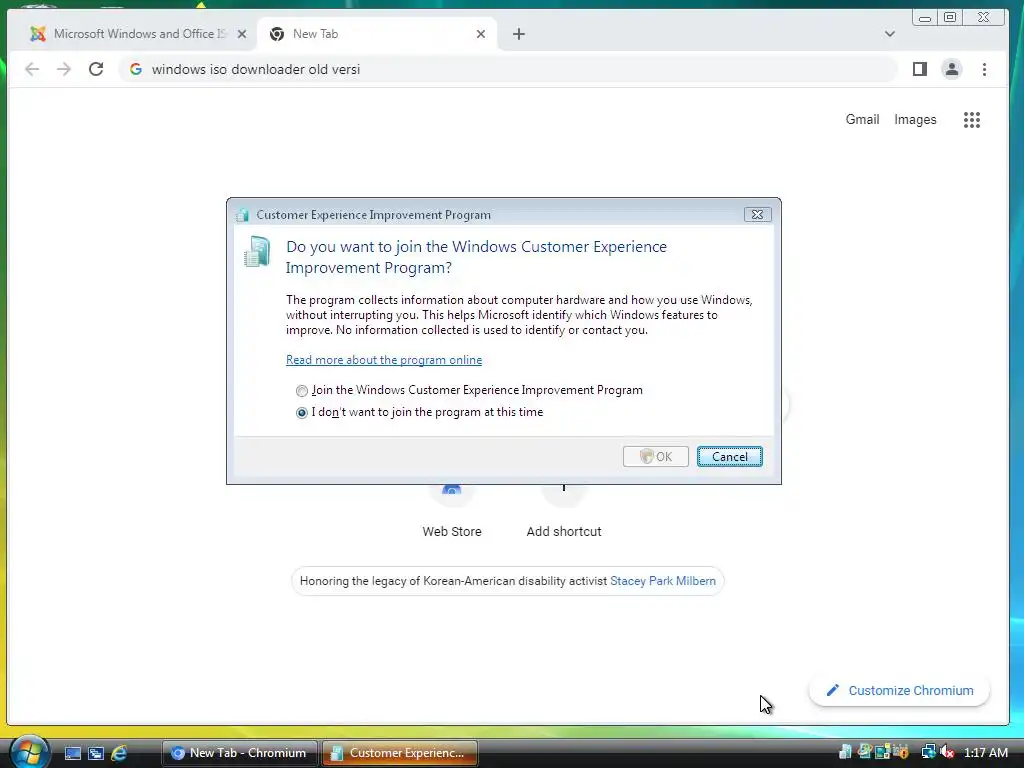Activate New Tab - Chromium taskbar button
The width and height of the screenshot is (1024, 768).
click(x=240, y=753)
